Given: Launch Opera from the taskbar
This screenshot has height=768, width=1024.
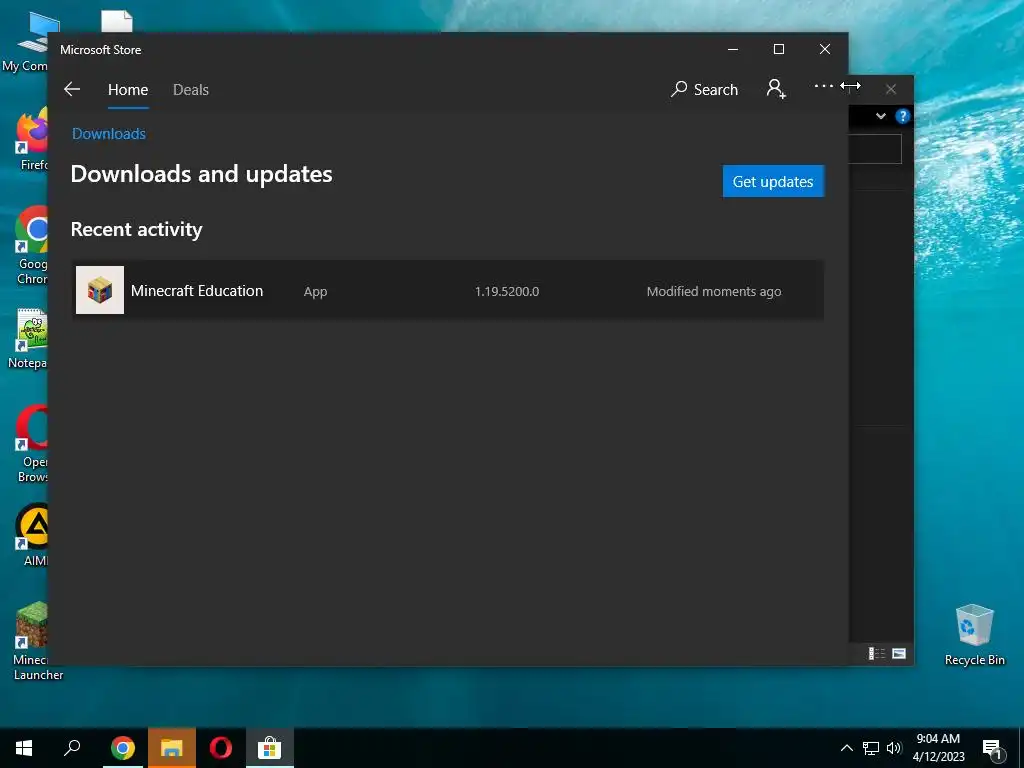Looking at the screenshot, I should 221,748.
